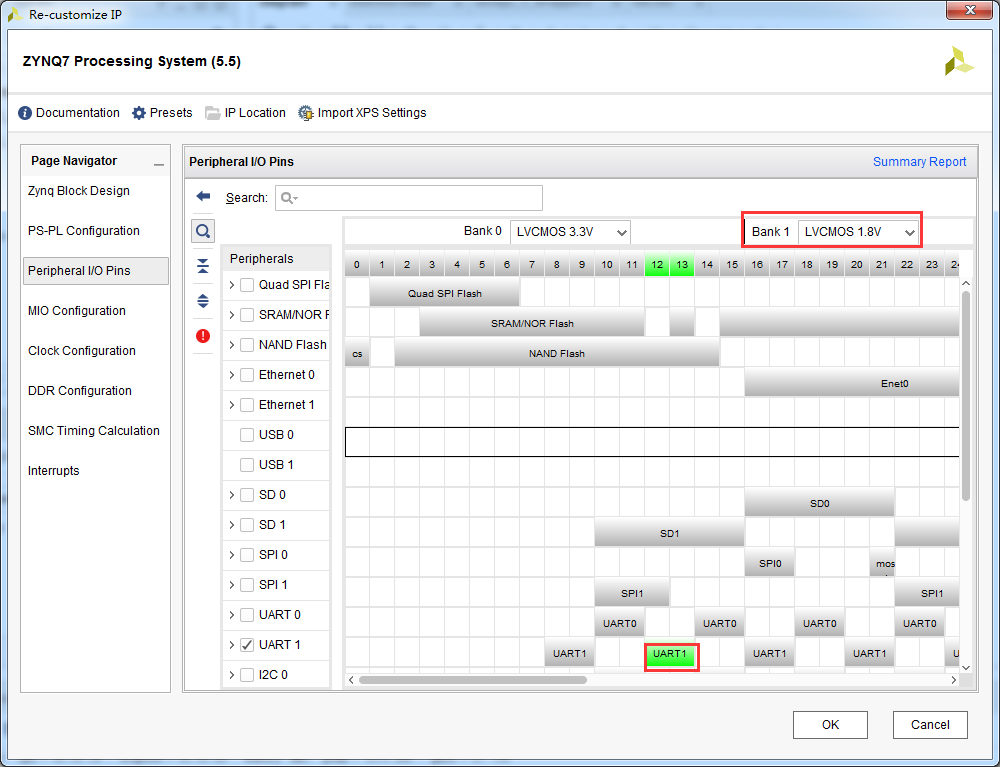Click the OK button
This screenshot has height=767, width=1000.
(830, 725)
